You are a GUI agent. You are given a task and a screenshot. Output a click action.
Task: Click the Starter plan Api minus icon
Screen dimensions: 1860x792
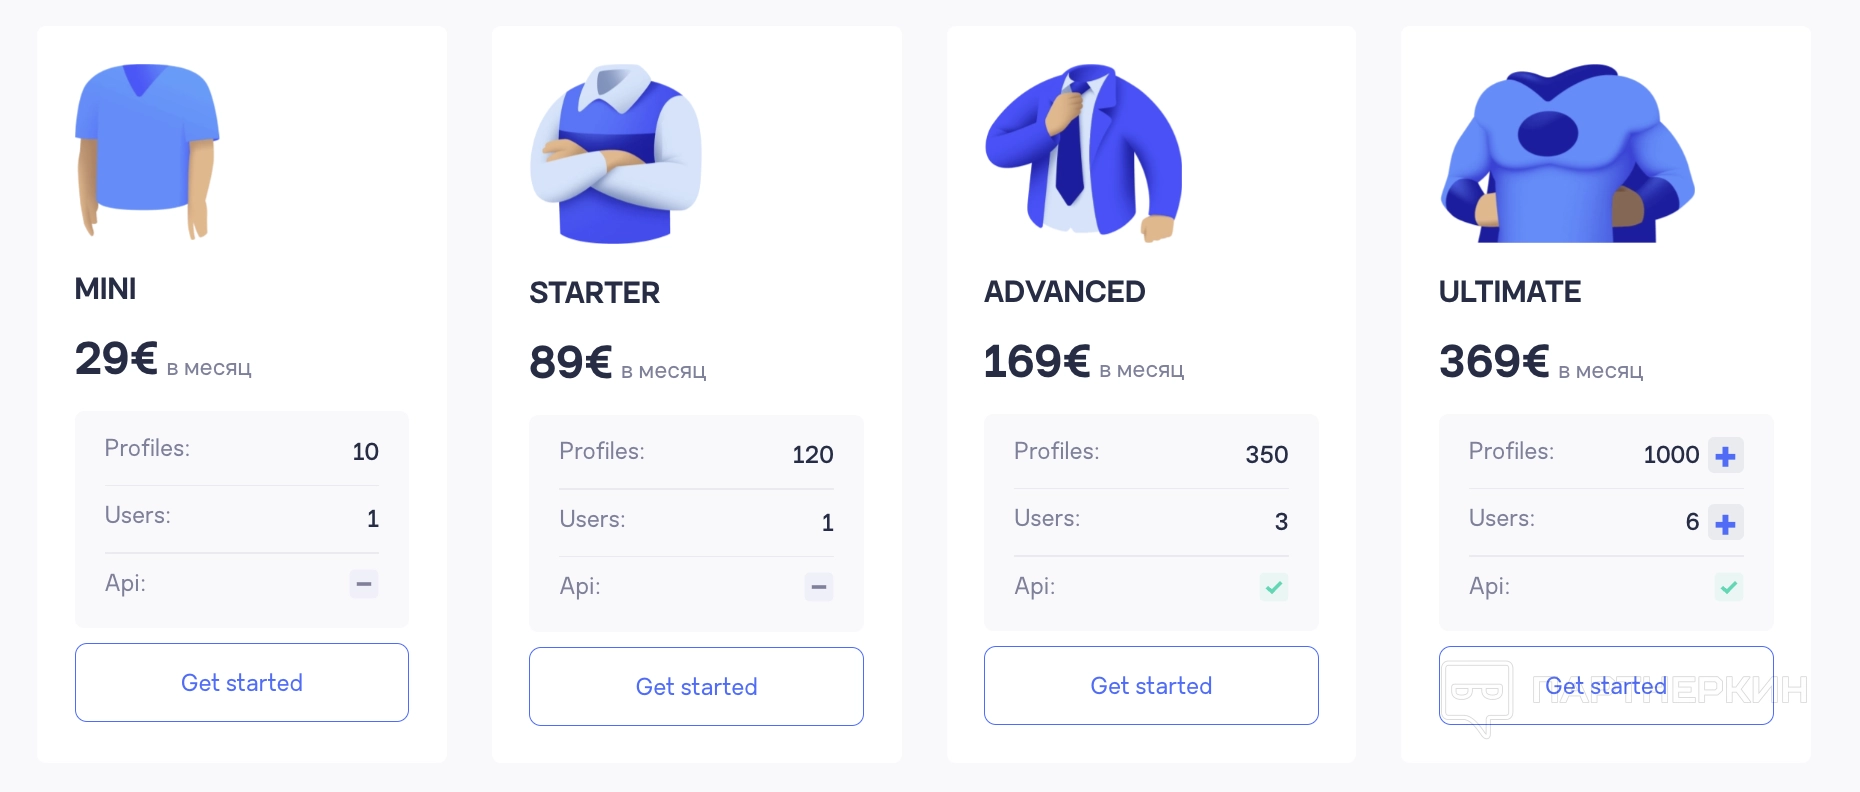(819, 587)
